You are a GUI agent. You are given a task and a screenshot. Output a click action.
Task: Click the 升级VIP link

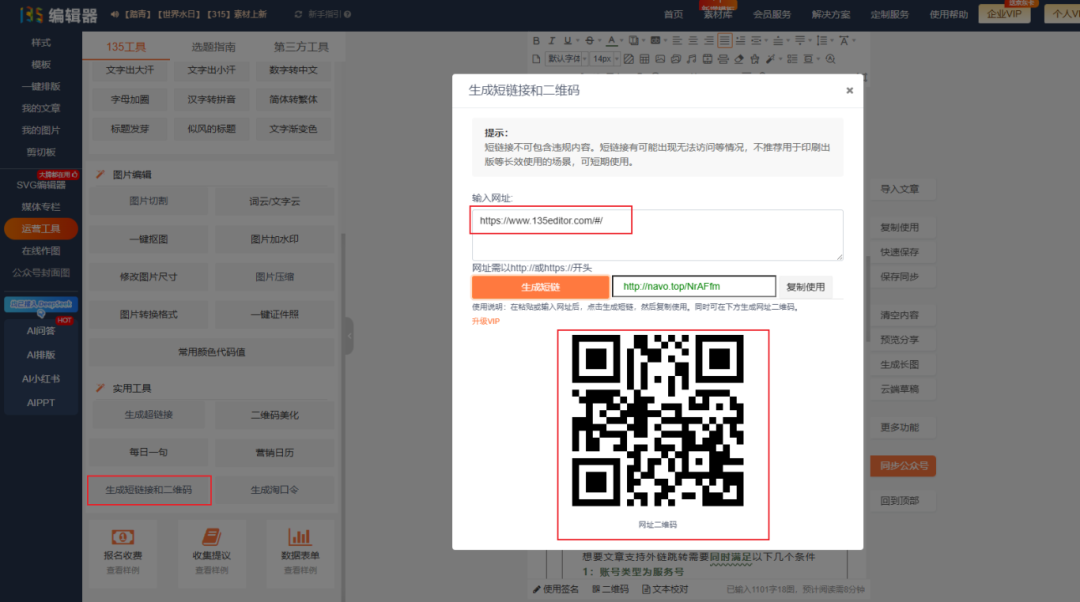tap(486, 321)
